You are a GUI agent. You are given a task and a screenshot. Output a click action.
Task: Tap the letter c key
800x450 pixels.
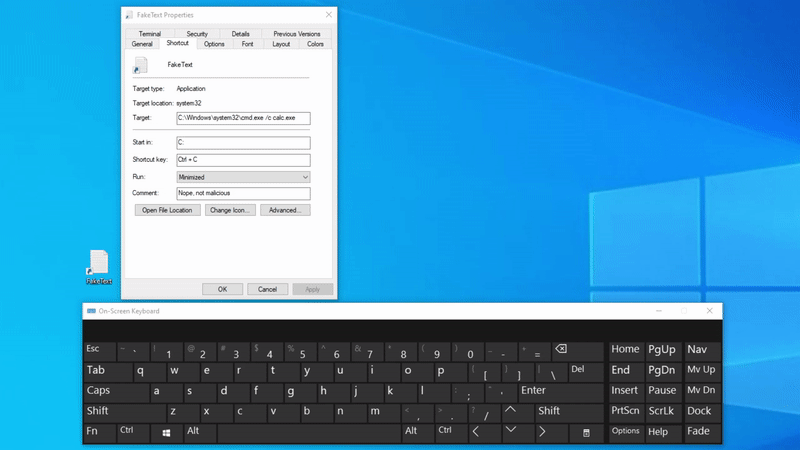pyautogui.click(x=250, y=412)
